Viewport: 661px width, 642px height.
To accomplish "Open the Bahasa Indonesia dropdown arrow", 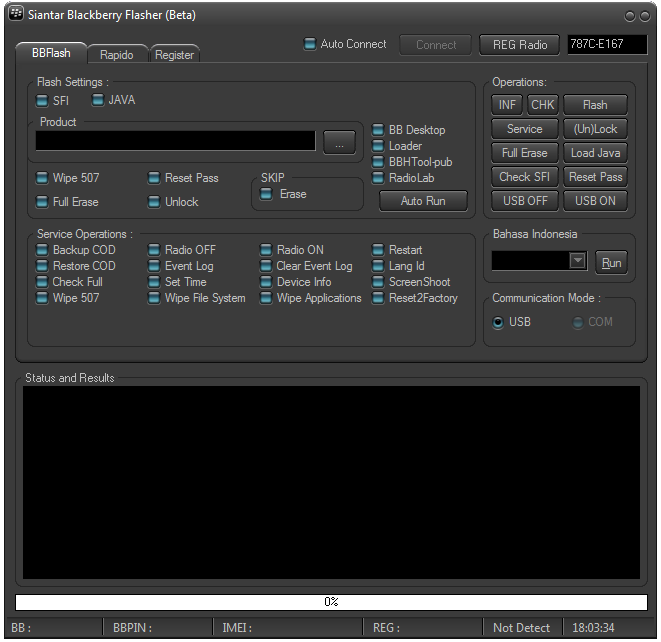I will [578, 261].
